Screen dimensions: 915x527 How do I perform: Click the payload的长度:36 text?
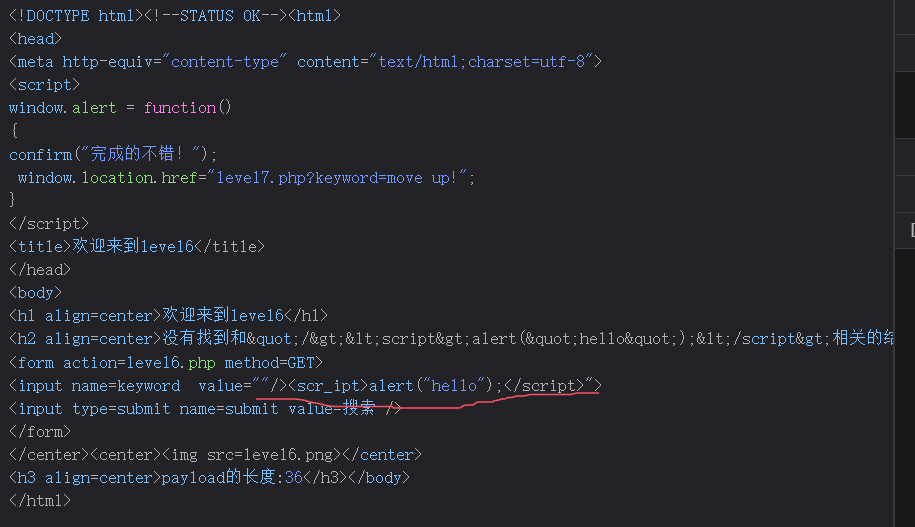pos(232,478)
